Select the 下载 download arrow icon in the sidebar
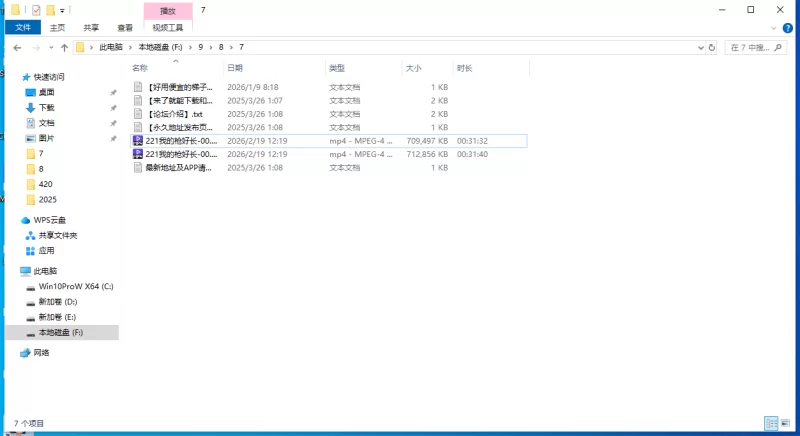 pos(31,108)
